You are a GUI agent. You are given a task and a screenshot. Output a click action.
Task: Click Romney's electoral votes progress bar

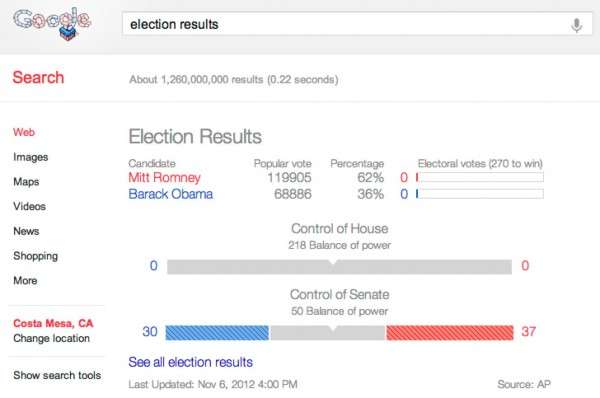pyautogui.click(x=480, y=177)
